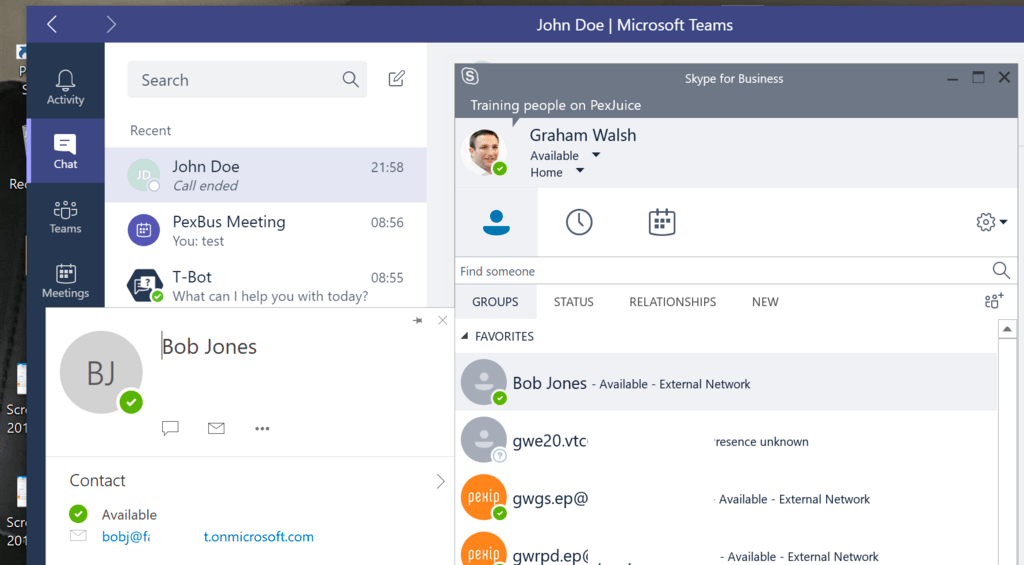This screenshot has height=565, width=1024.
Task: Click the PexBus Meeting calendar avatar
Action: 144,230
